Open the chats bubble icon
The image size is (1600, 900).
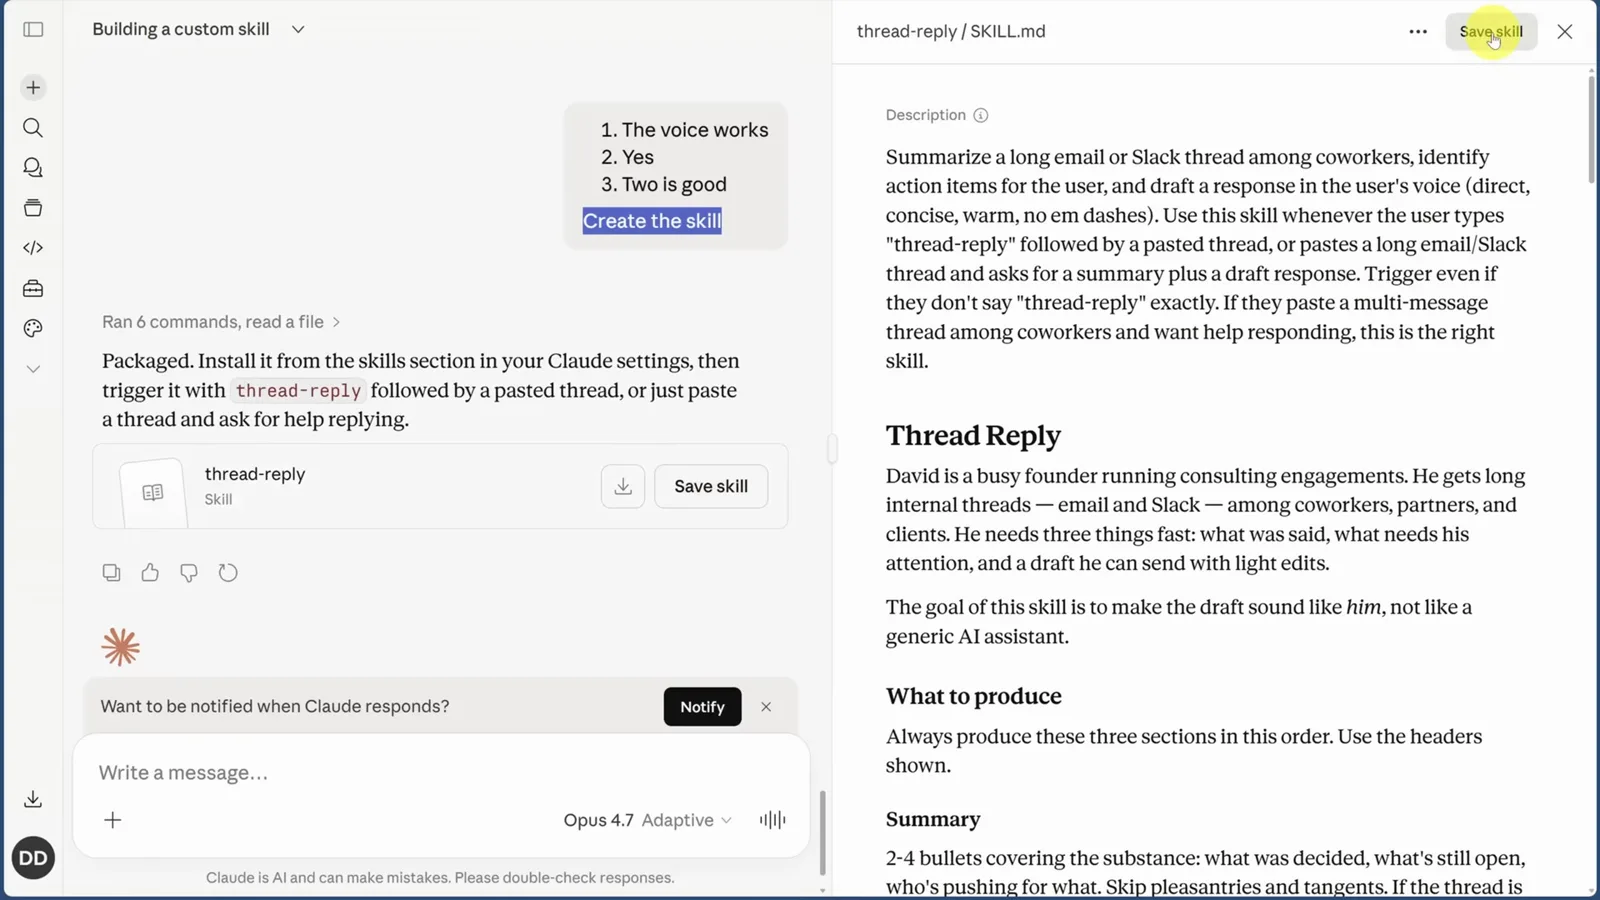pos(33,168)
